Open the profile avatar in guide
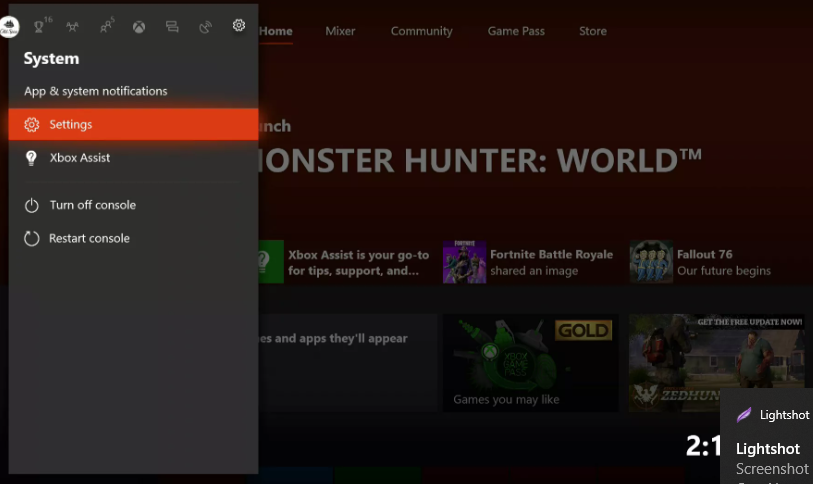The height and width of the screenshot is (484, 813). click(9, 26)
